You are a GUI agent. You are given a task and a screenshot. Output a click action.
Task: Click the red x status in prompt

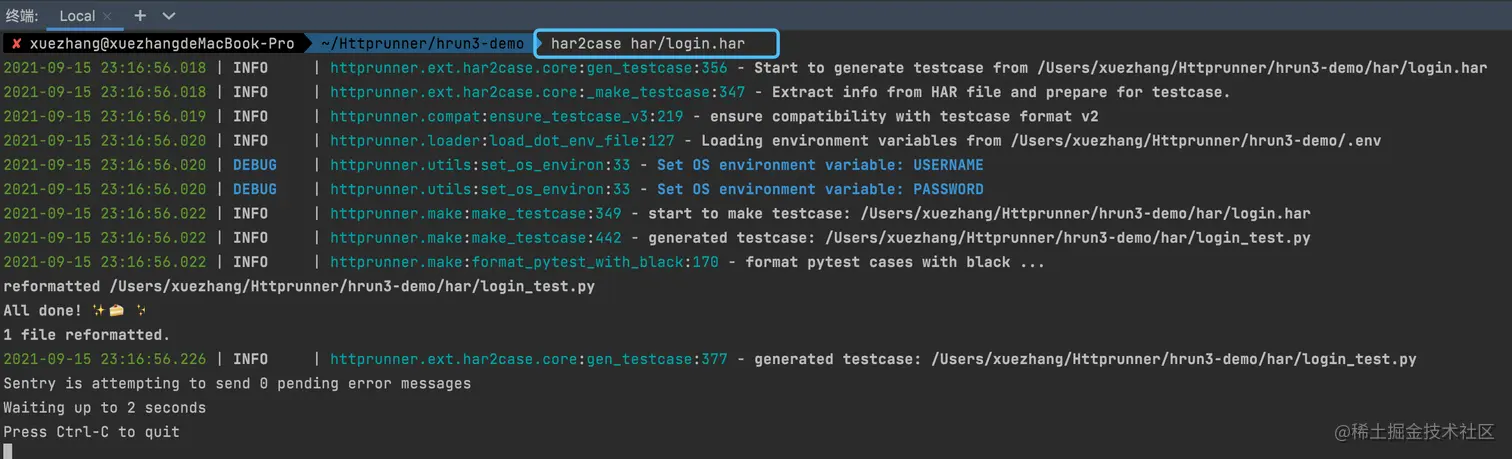tap(17, 44)
